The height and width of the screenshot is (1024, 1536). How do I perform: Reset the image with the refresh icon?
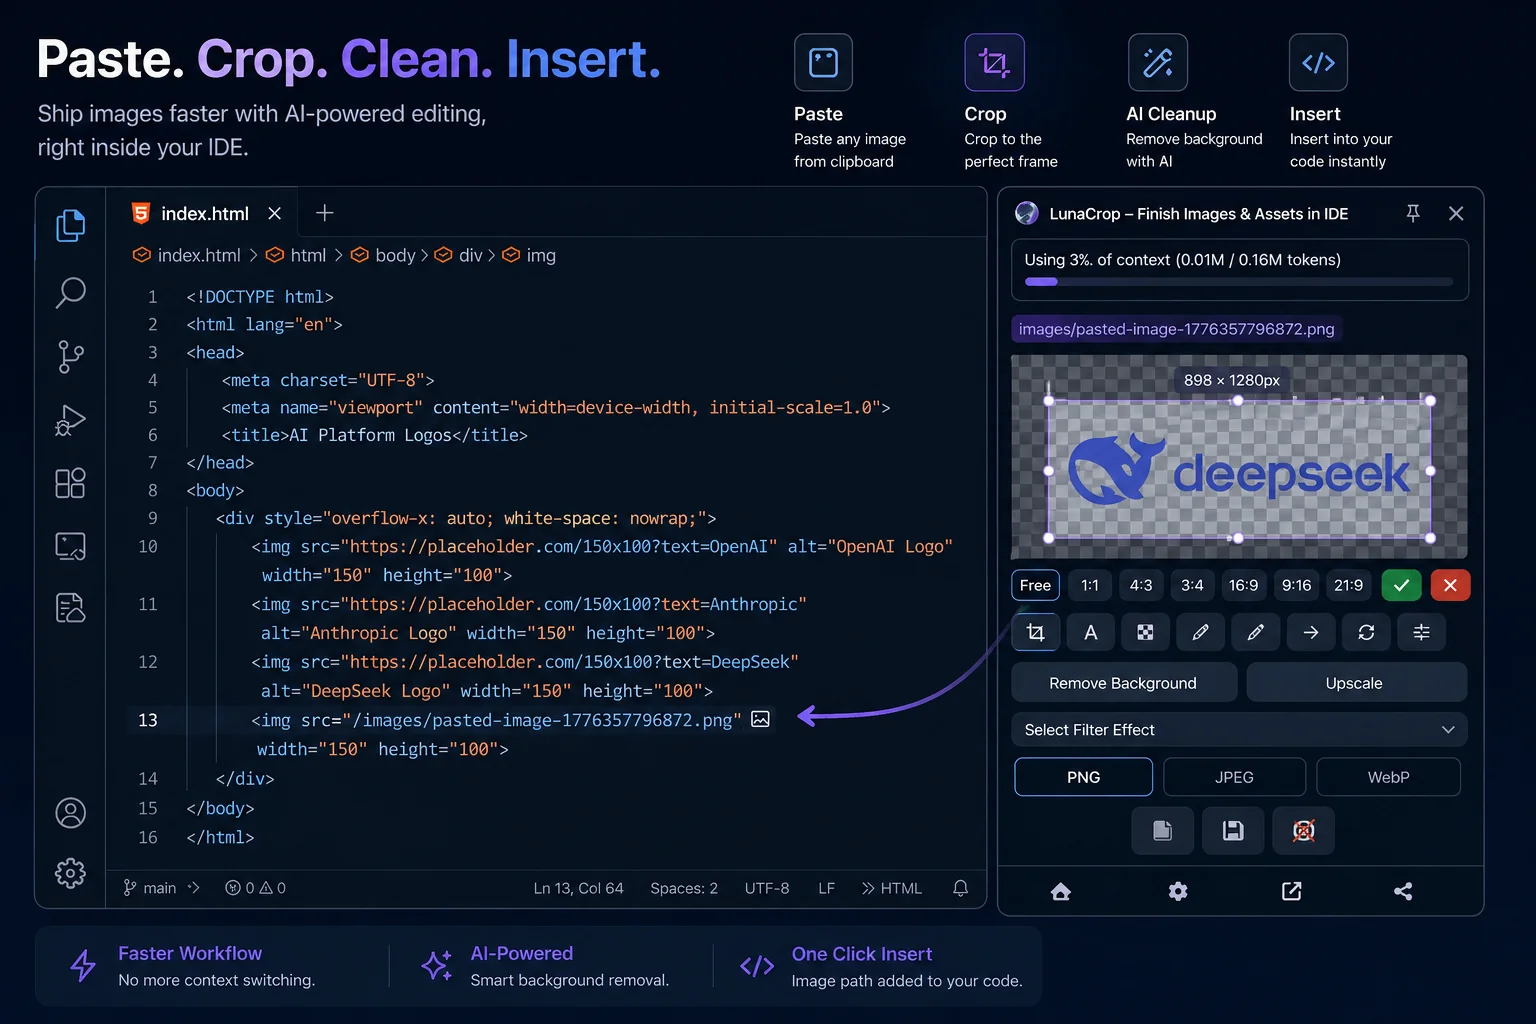1366,632
